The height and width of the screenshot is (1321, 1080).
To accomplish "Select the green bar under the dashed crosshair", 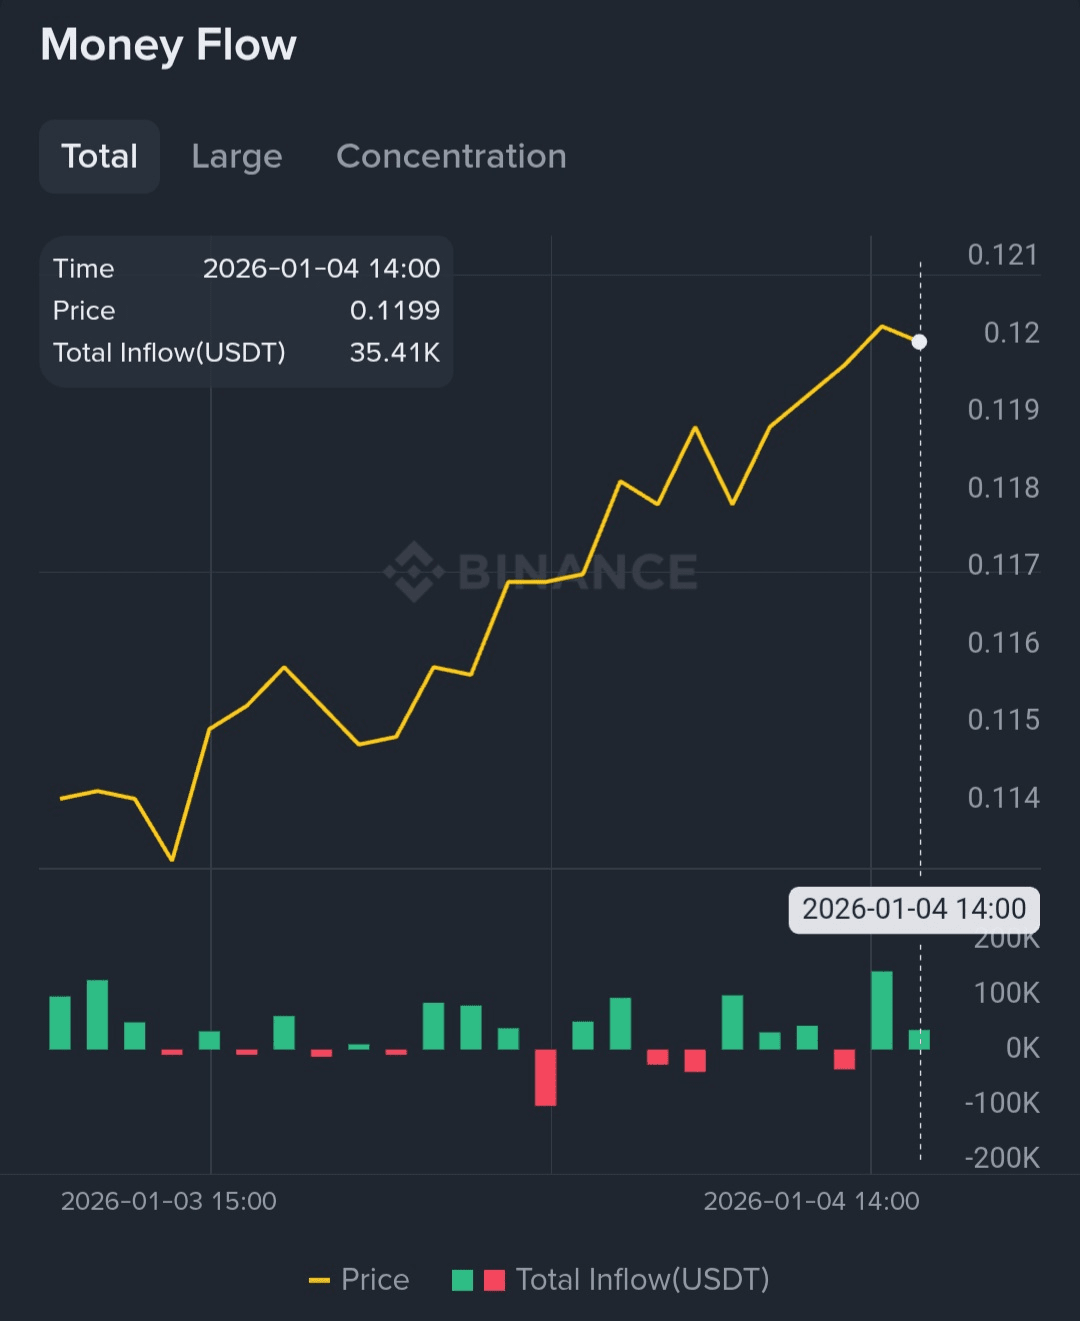I will tap(919, 1039).
